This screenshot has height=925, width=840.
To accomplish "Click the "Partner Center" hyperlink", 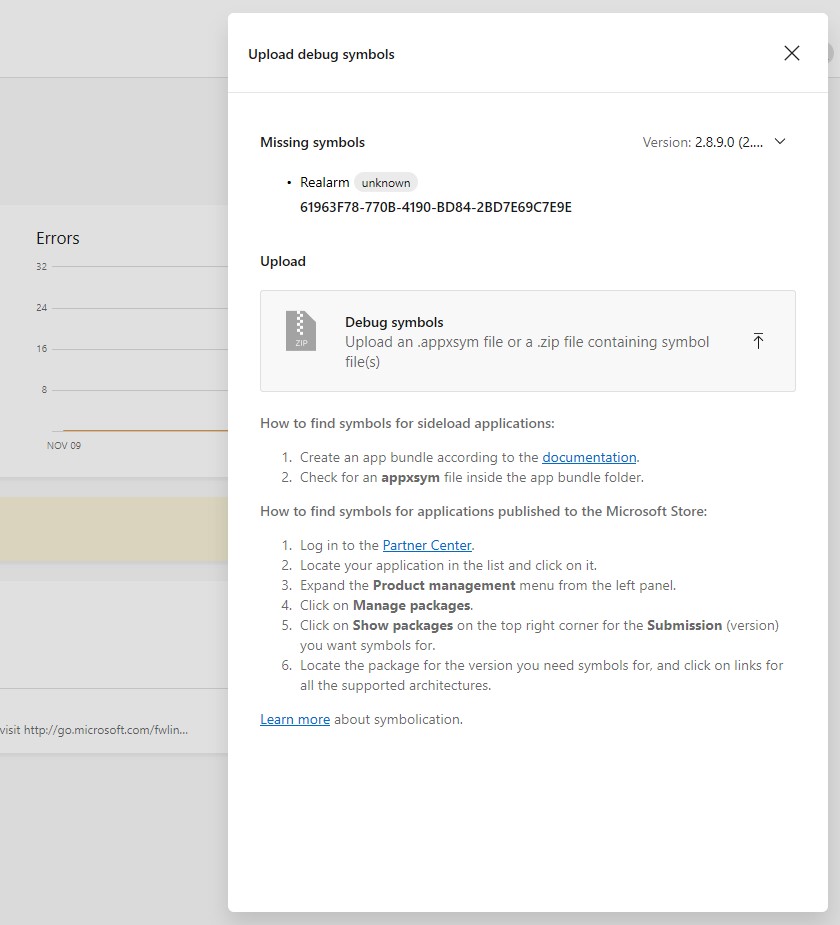I will 427,545.
